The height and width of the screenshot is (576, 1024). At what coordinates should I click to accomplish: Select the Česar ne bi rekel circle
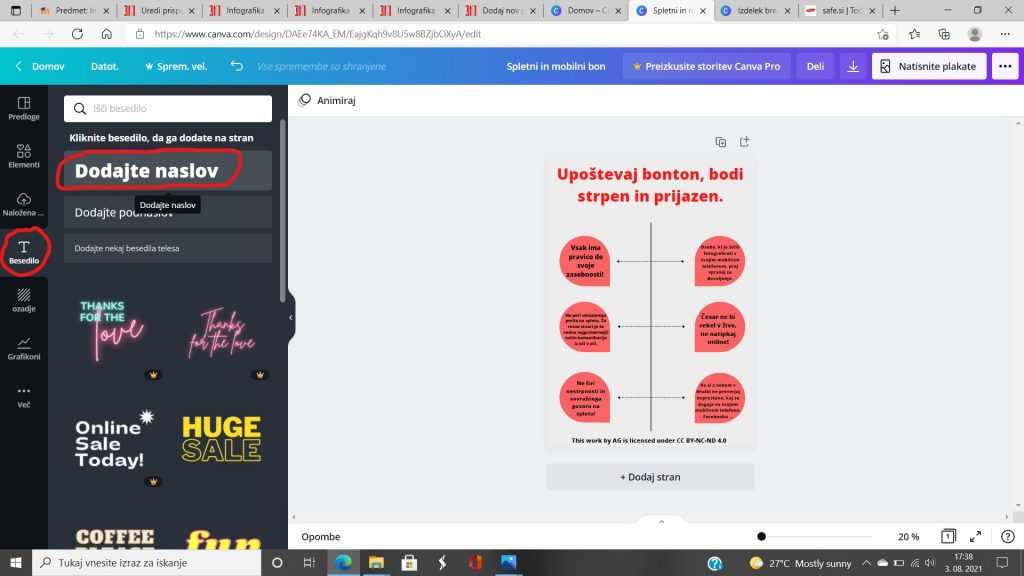point(719,327)
